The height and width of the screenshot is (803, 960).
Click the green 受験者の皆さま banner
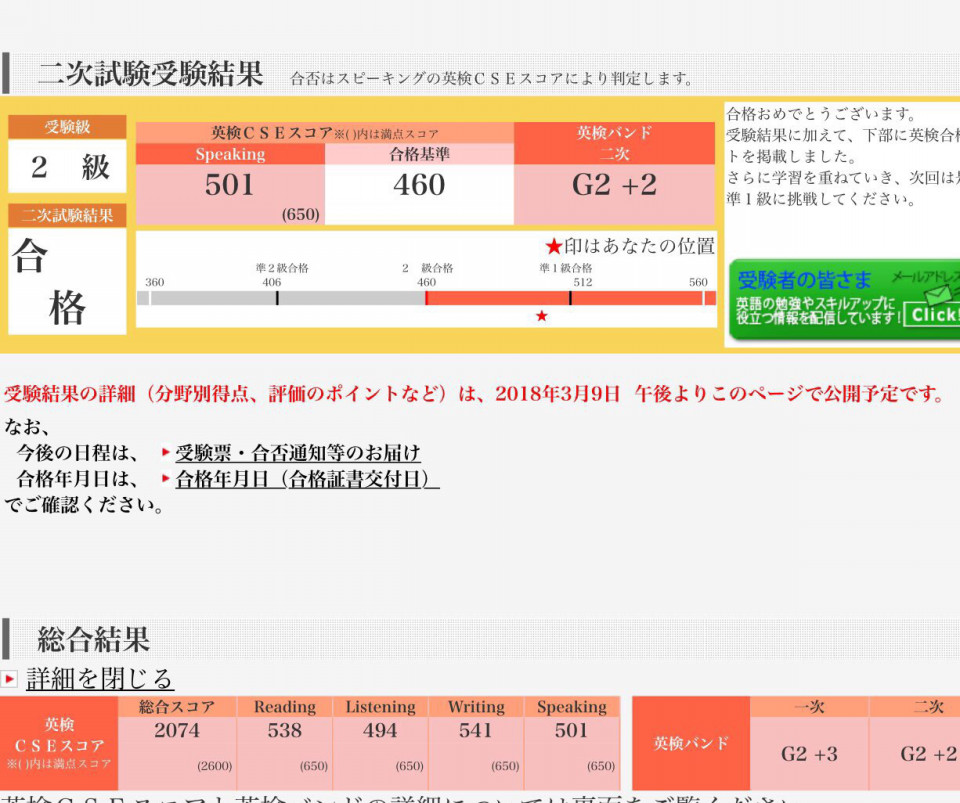click(844, 300)
